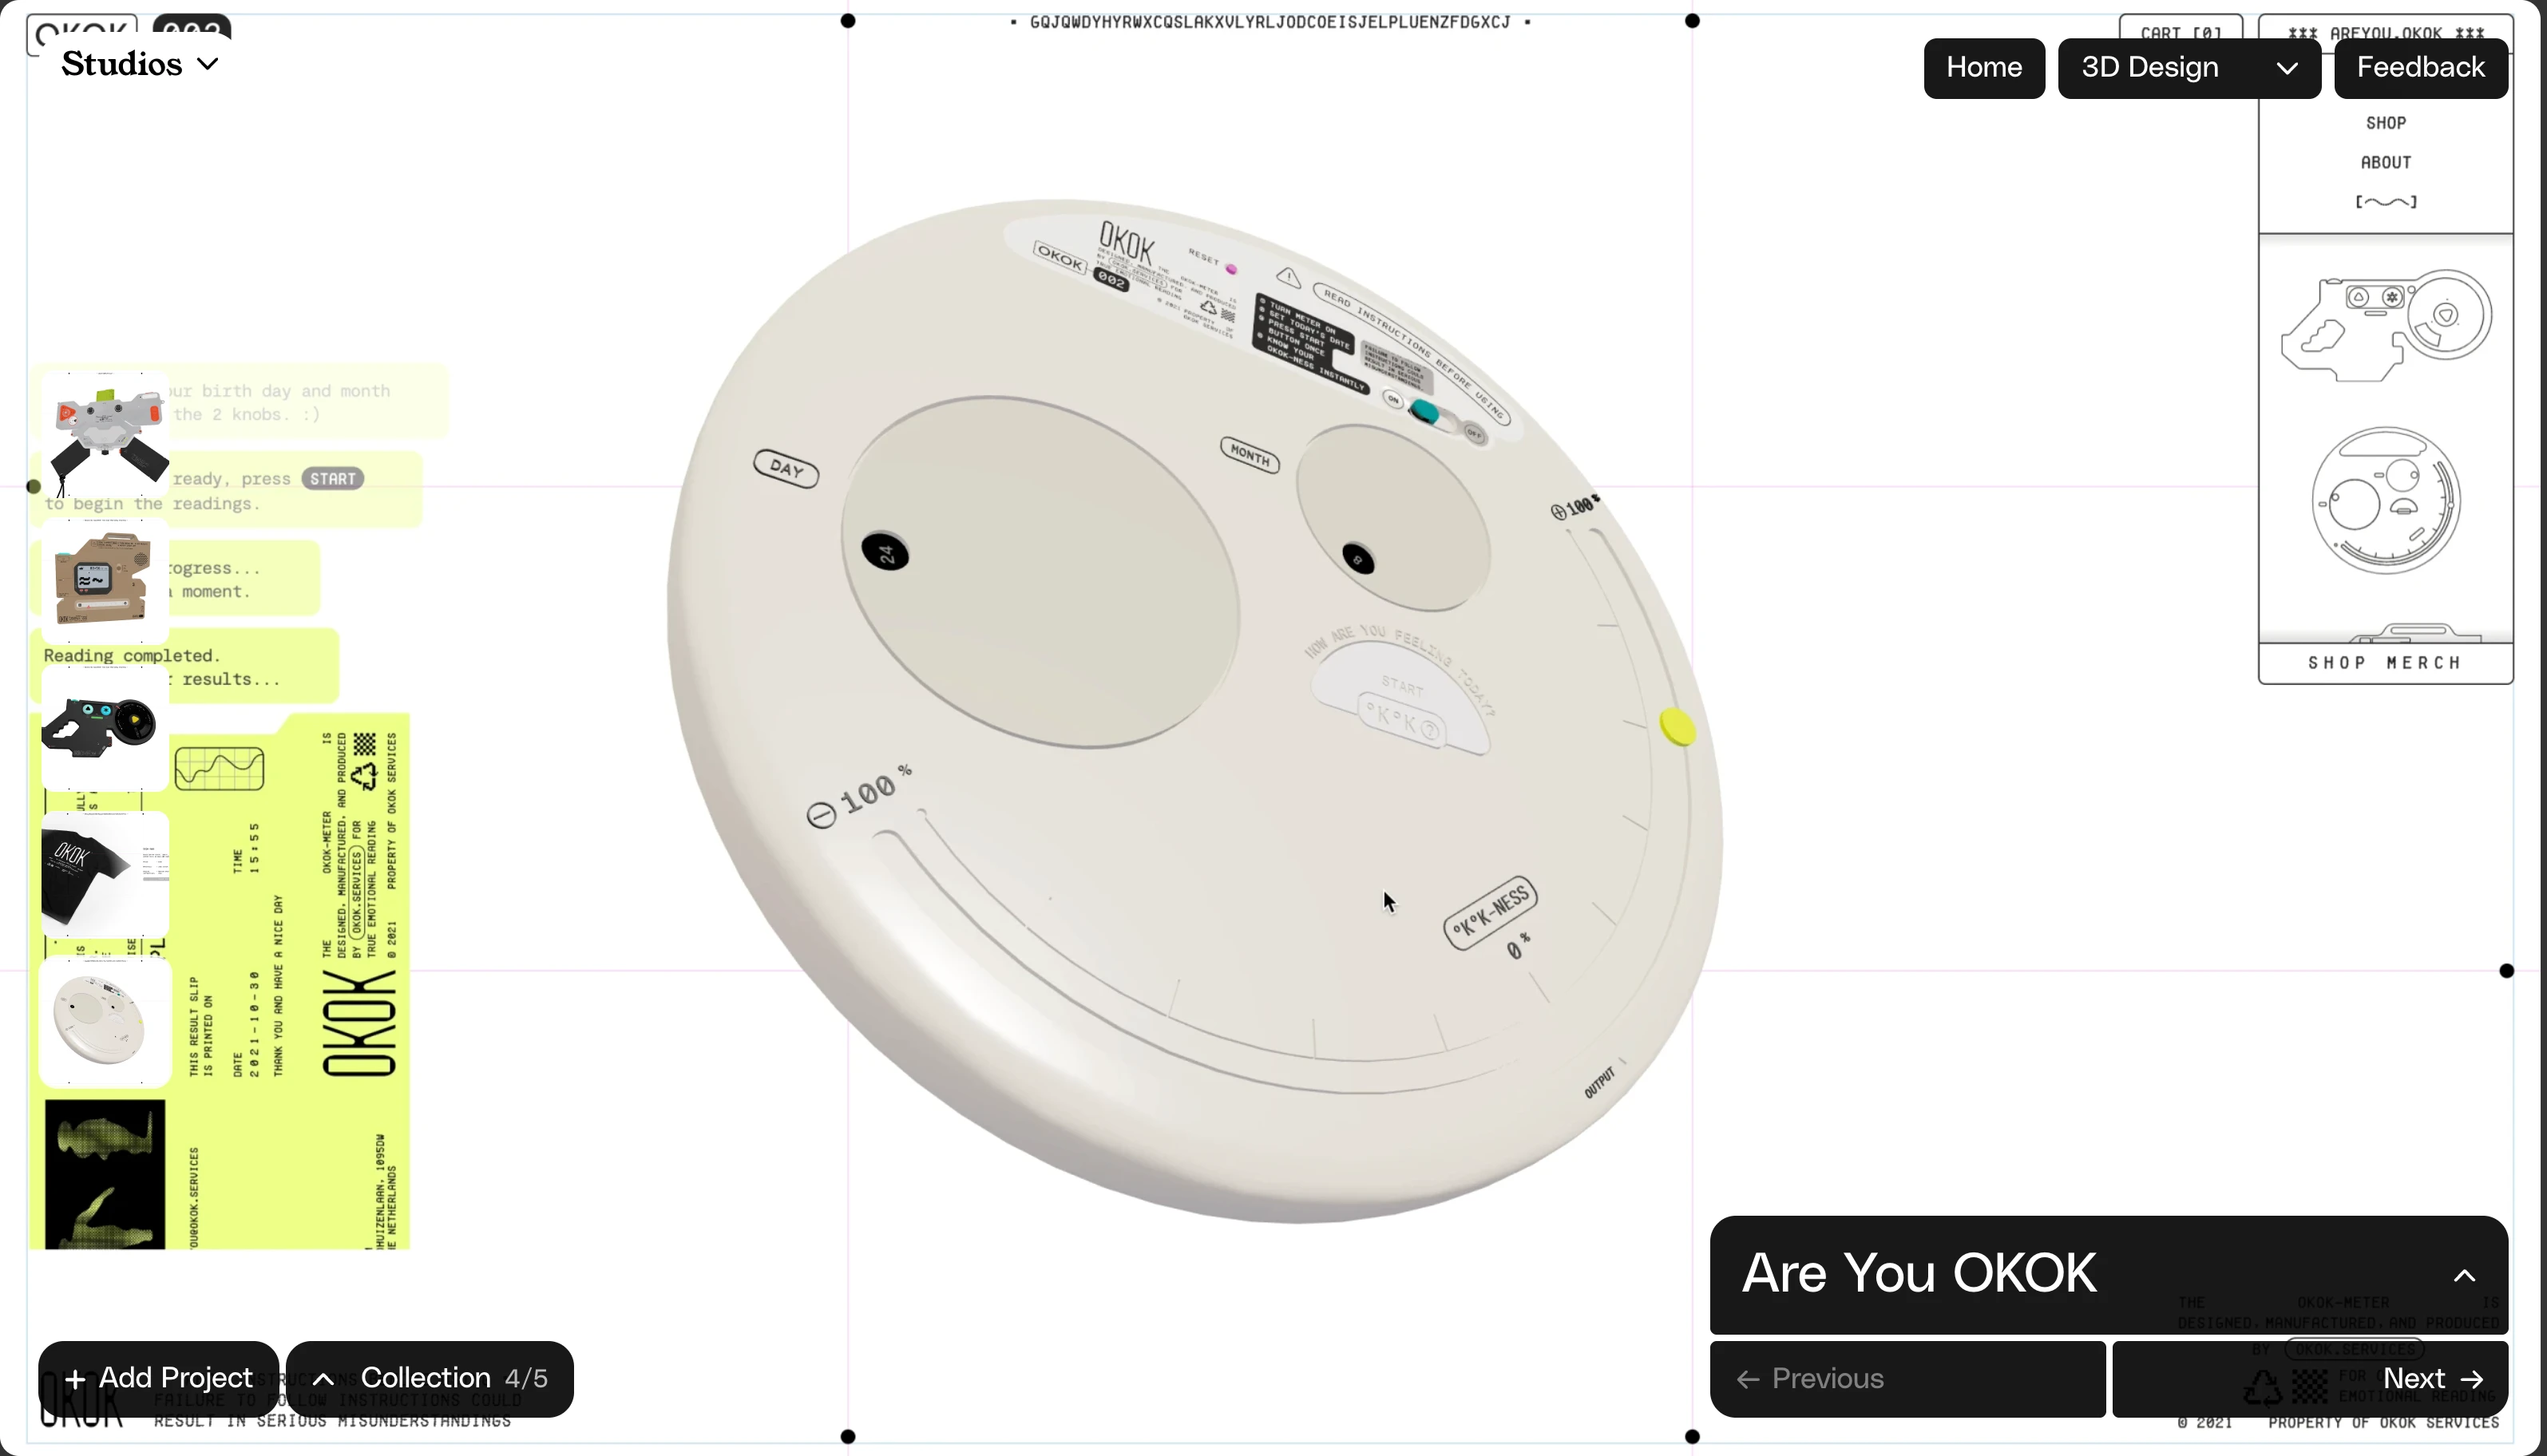Toggle the teal ON/OFF switch on the device
Image resolution: width=2547 pixels, height=1456 pixels.
(1424, 411)
